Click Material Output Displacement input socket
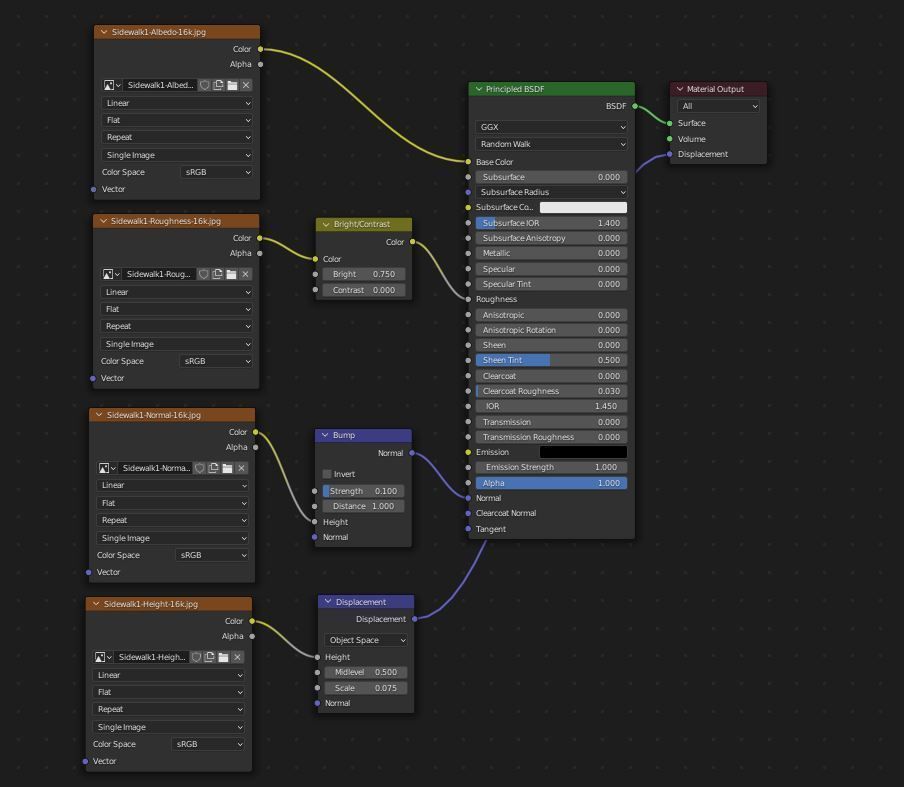 (669, 154)
